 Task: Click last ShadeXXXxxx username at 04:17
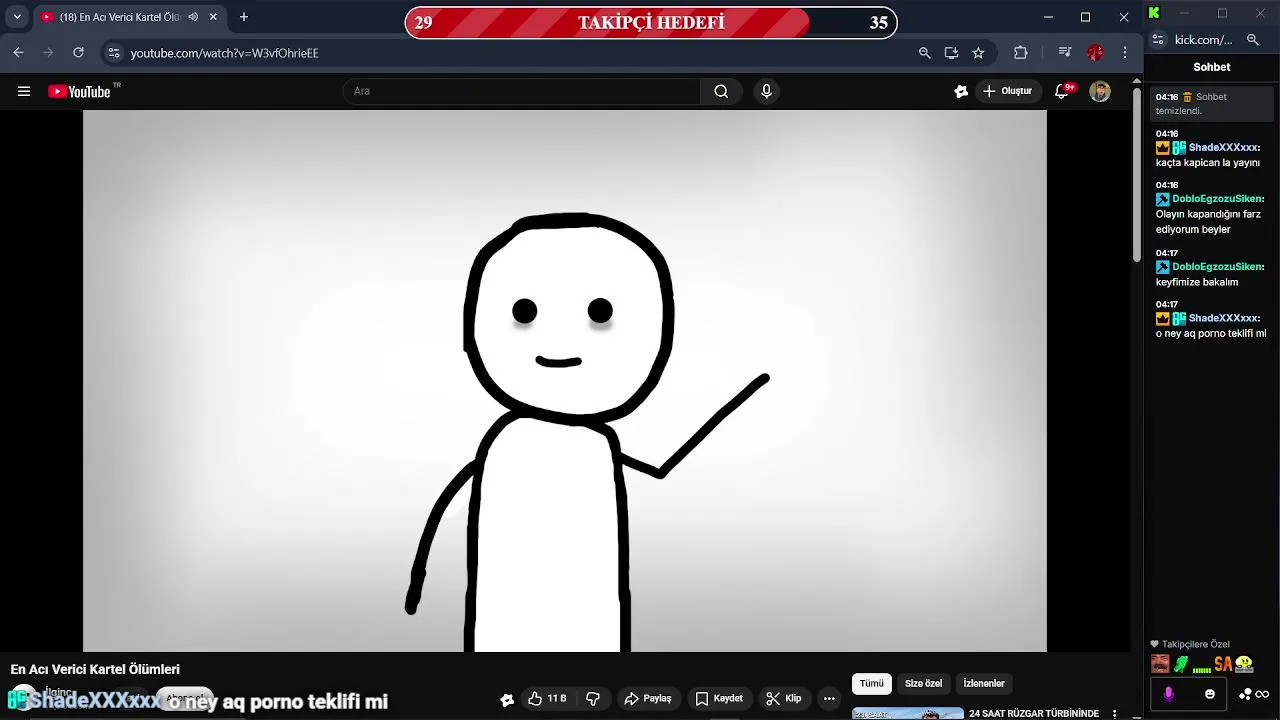(1223, 318)
